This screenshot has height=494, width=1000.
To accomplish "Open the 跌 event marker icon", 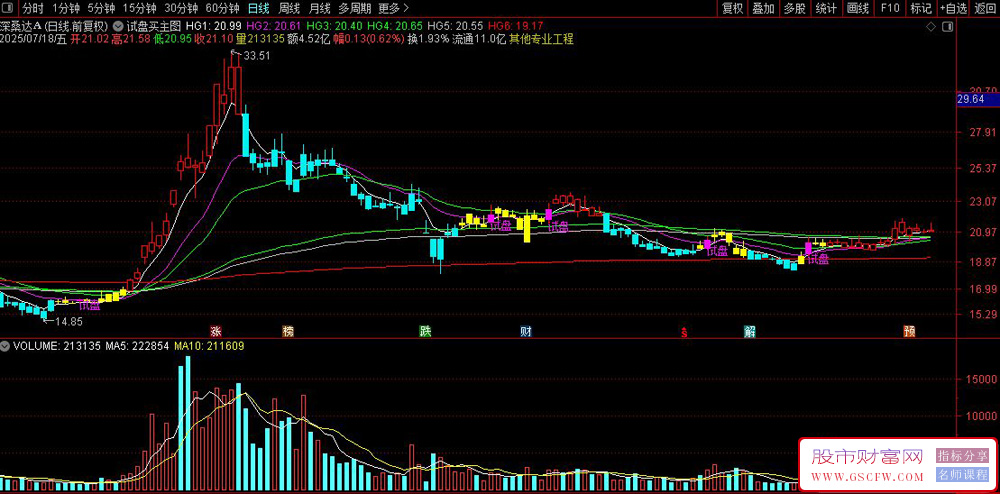I will [x=424, y=331].
